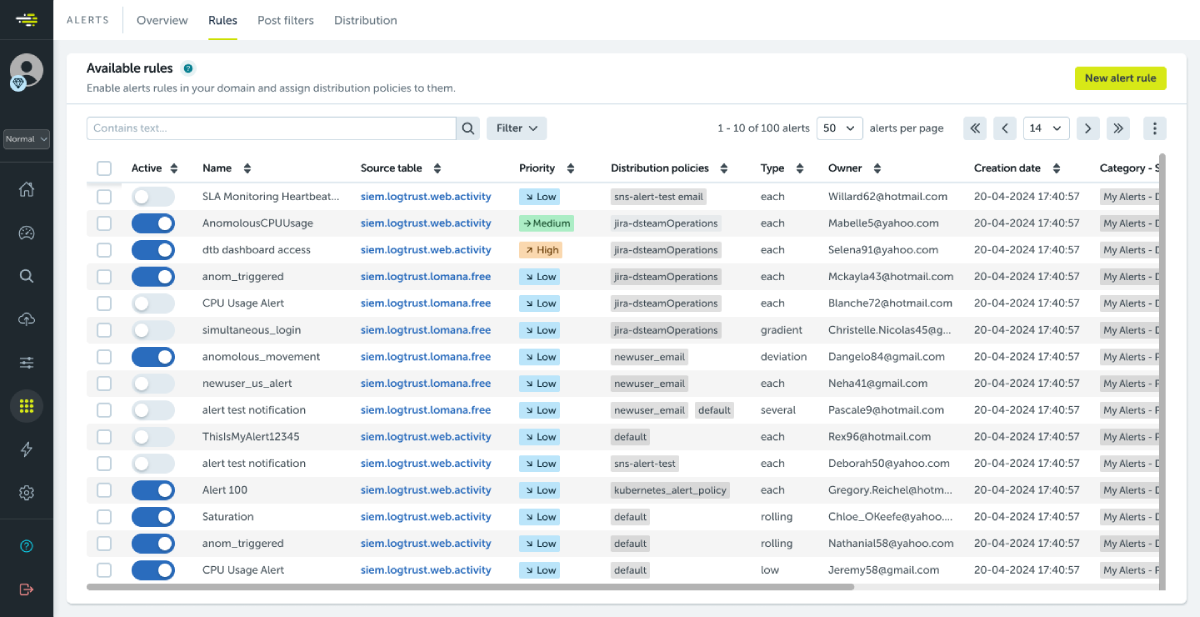Open the Distribution tab
Image resolution: width=1200 pixels, height=617 pixels.
[365, 20]
